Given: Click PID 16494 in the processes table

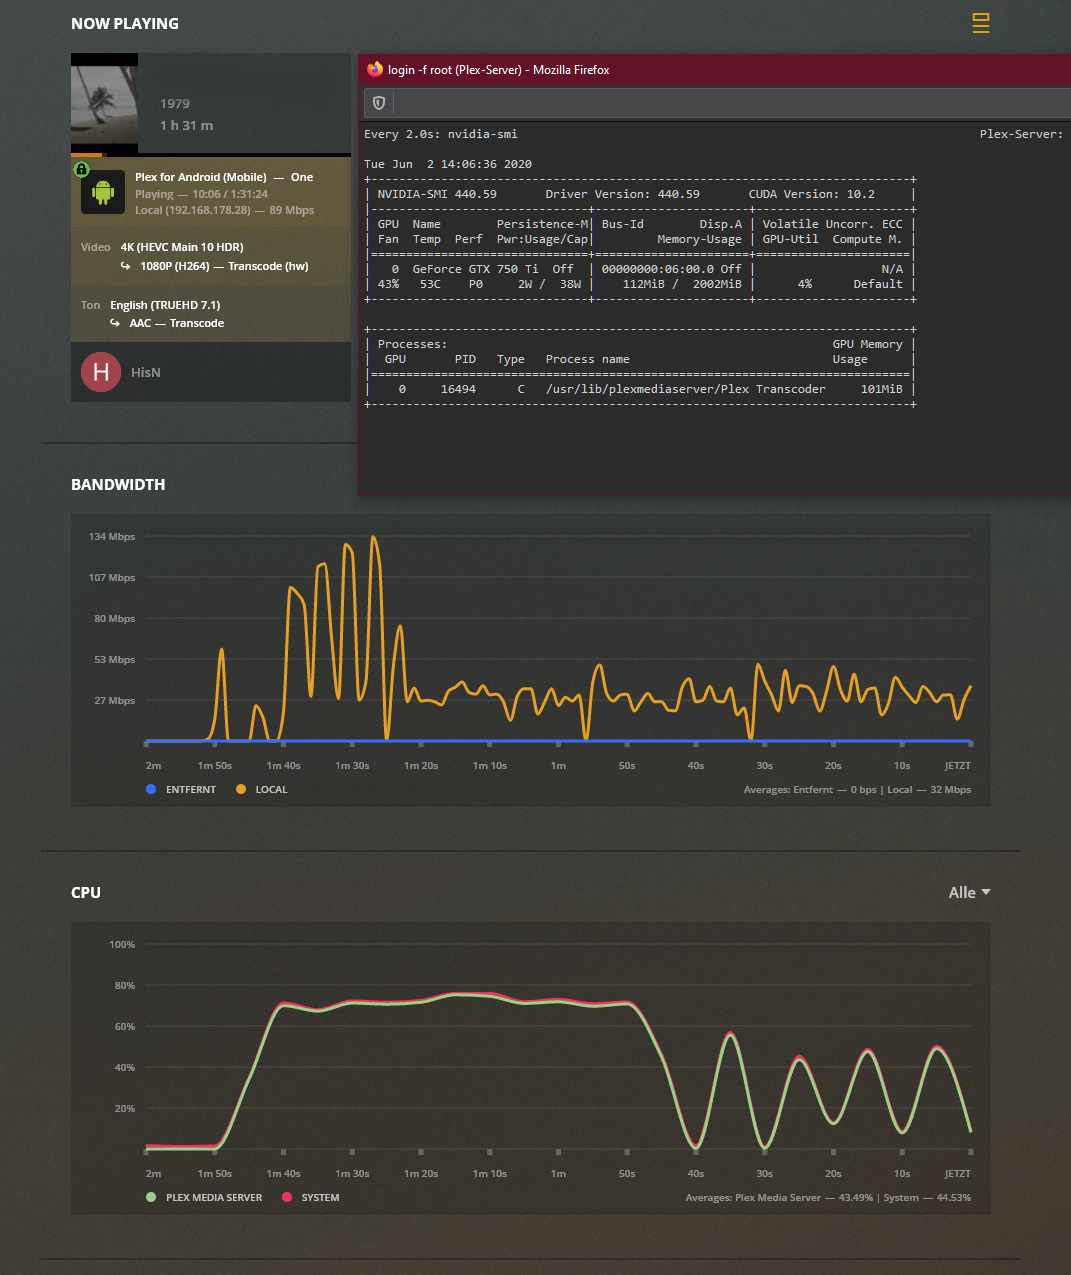Looking at the screenshot, I should 458,389.
